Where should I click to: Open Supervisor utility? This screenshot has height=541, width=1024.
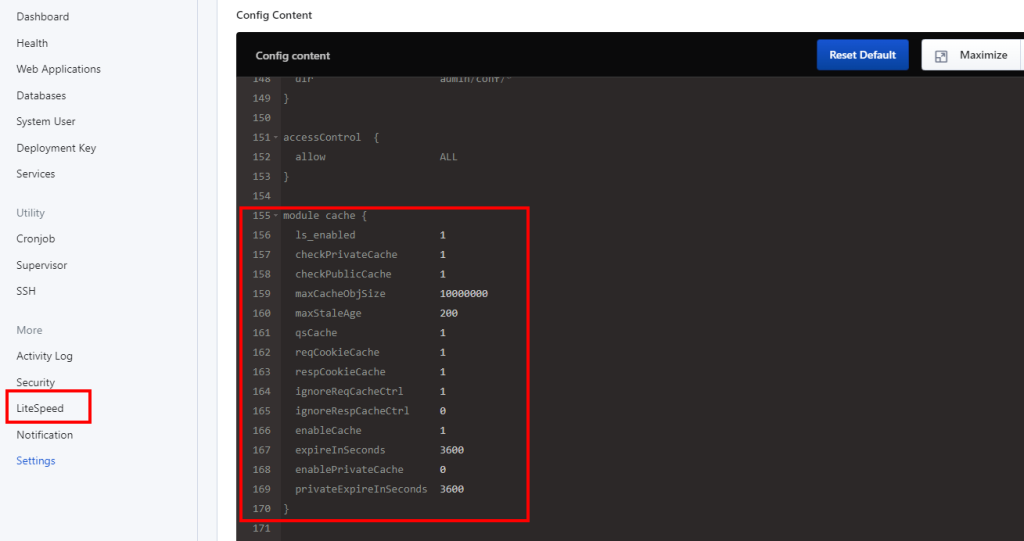tap(42, 265)
